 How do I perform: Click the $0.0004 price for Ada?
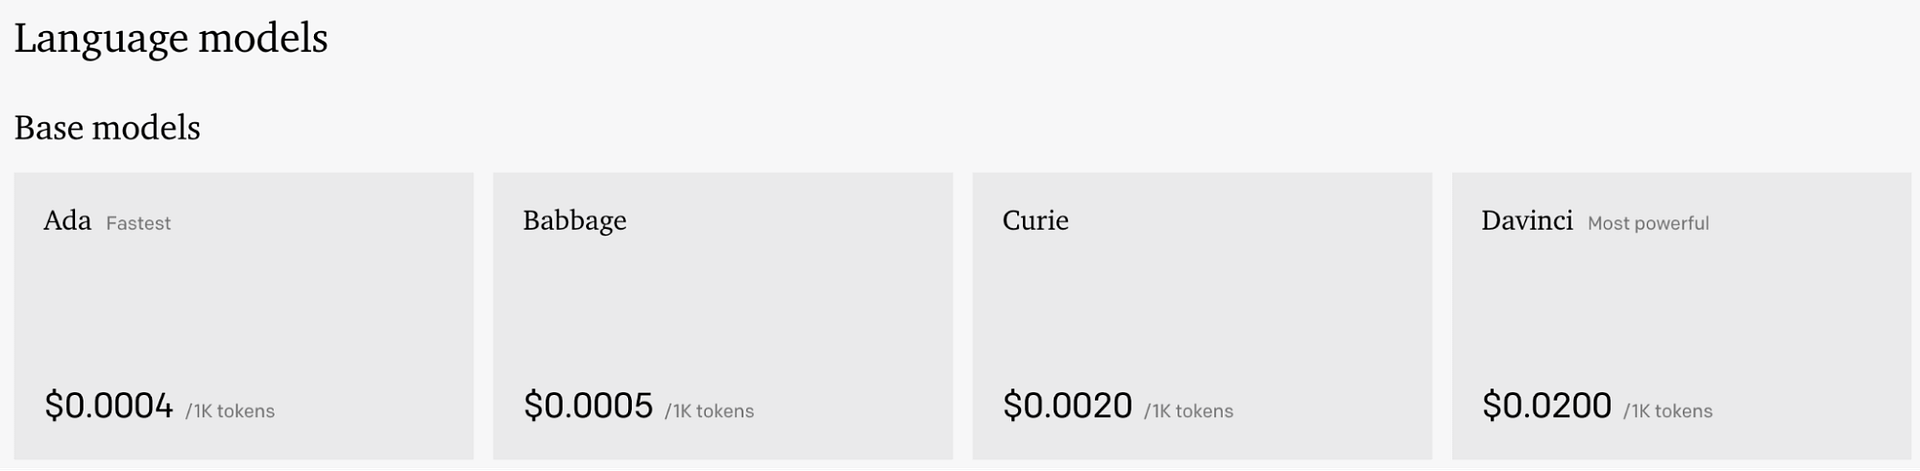(109, 406)
